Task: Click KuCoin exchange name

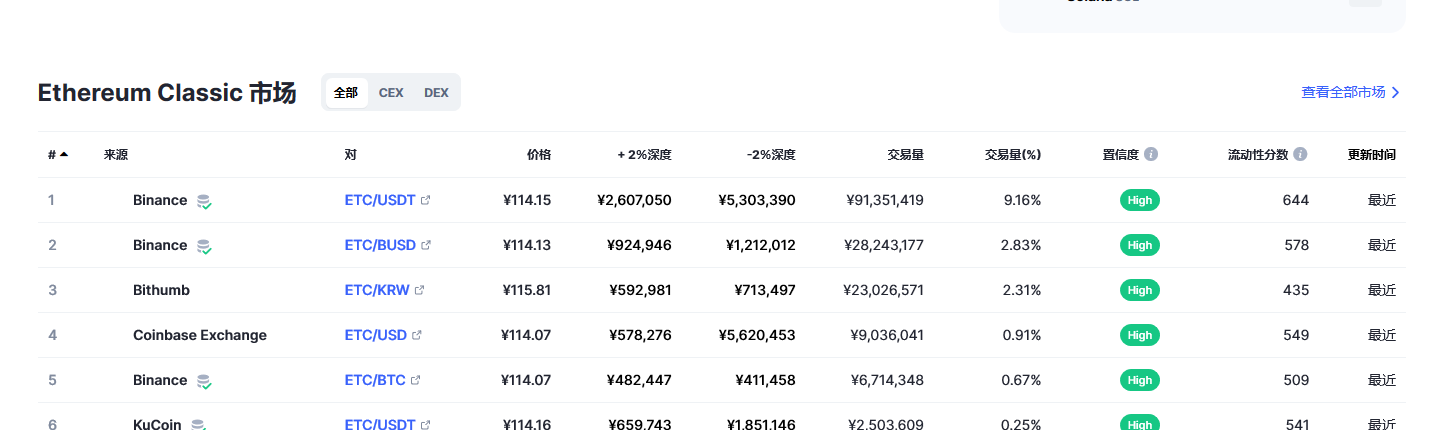Action: [x=157, y=425]
